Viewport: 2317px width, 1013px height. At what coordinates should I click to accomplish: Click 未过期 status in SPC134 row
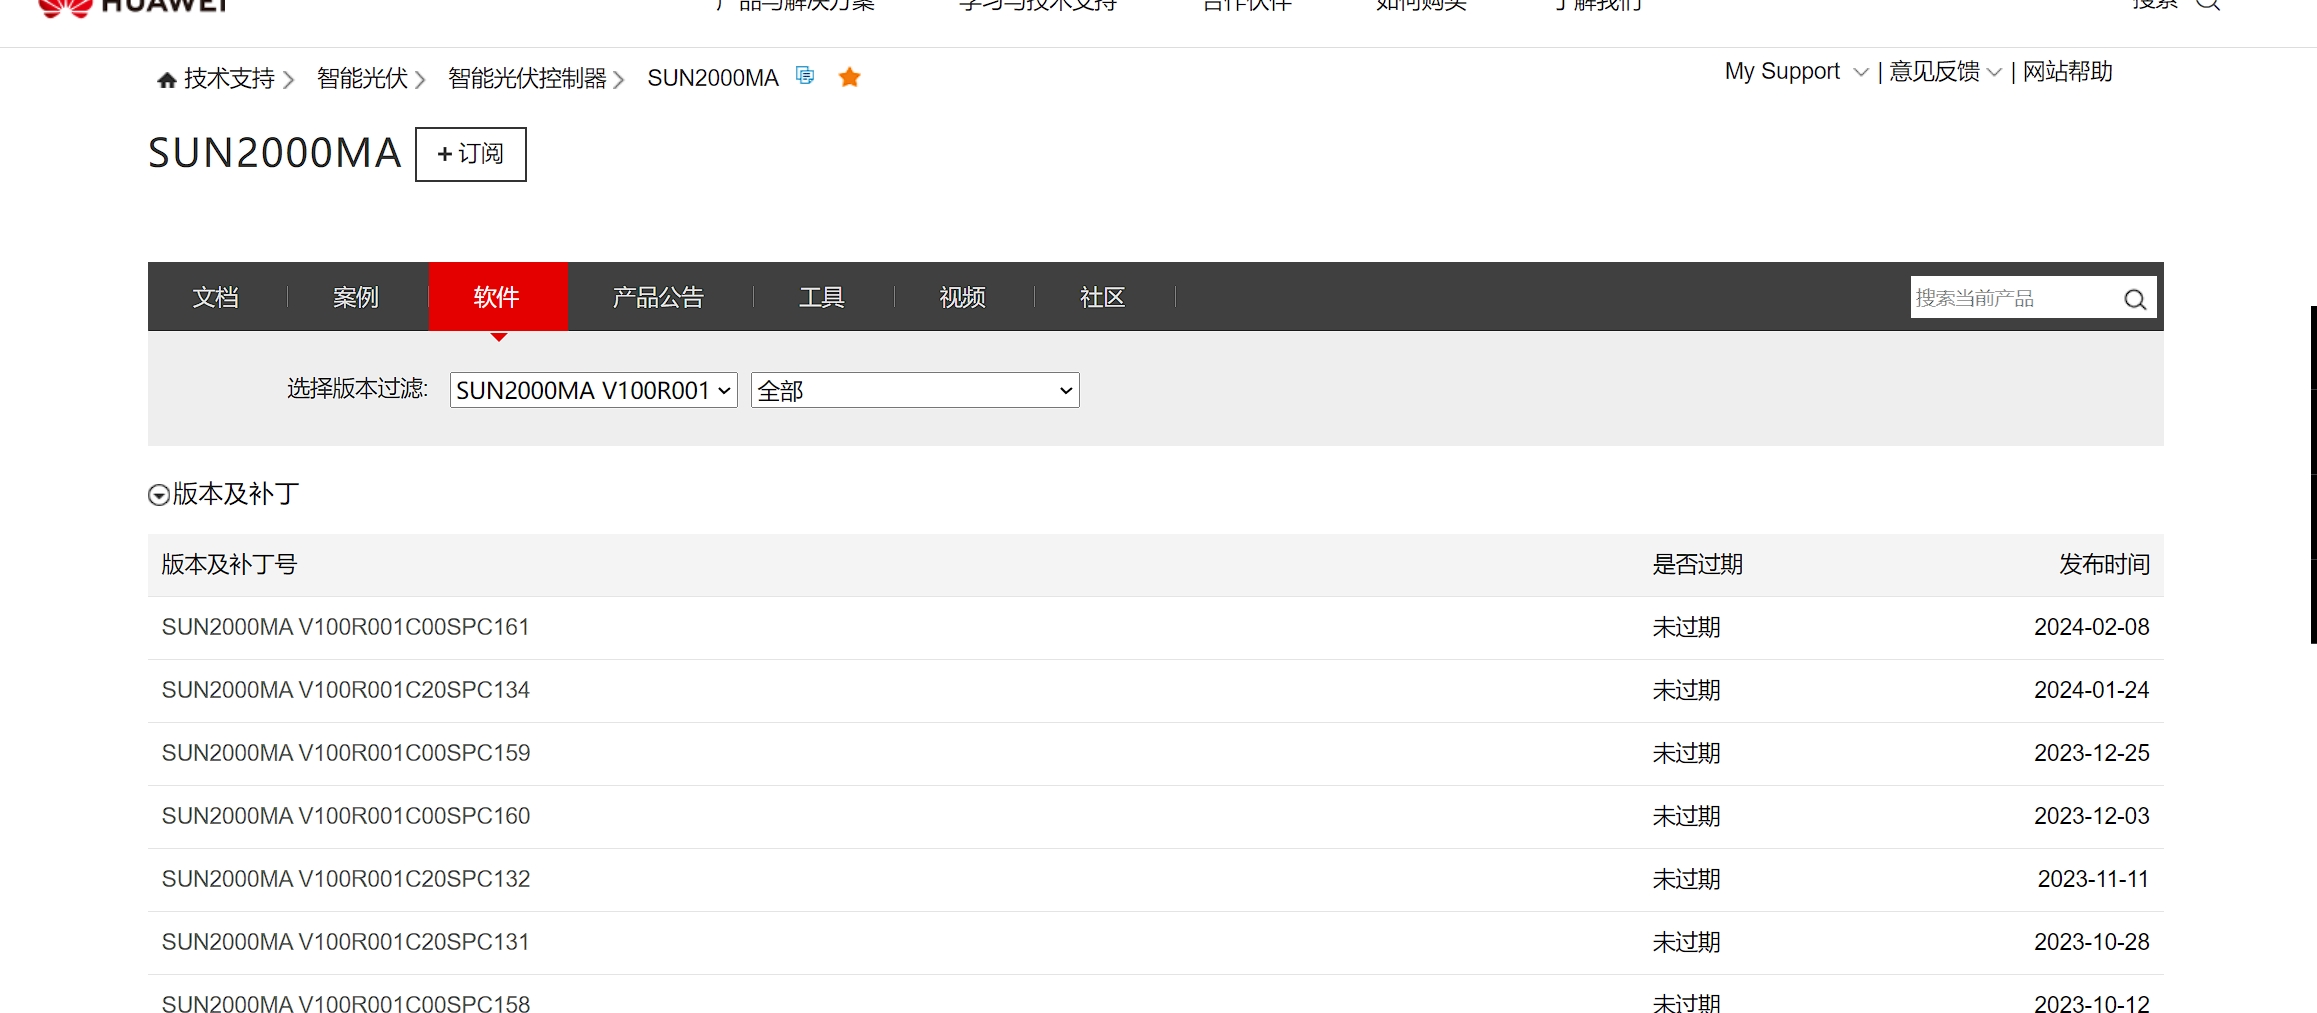click(1686, 691)
